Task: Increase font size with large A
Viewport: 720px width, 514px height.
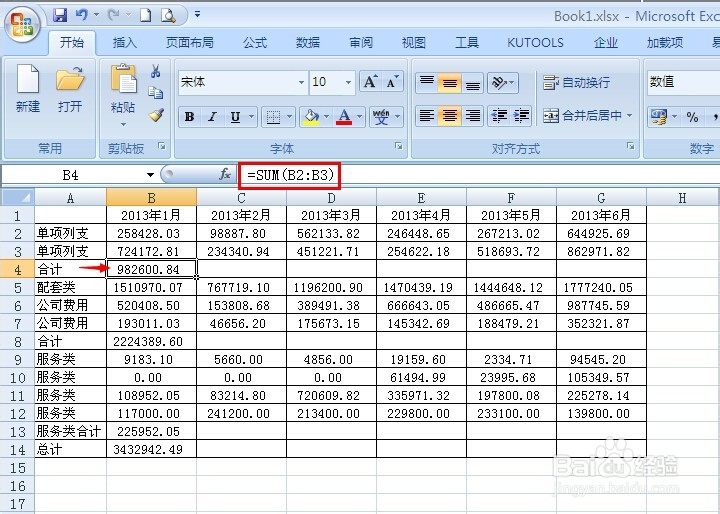Action: 371,82
